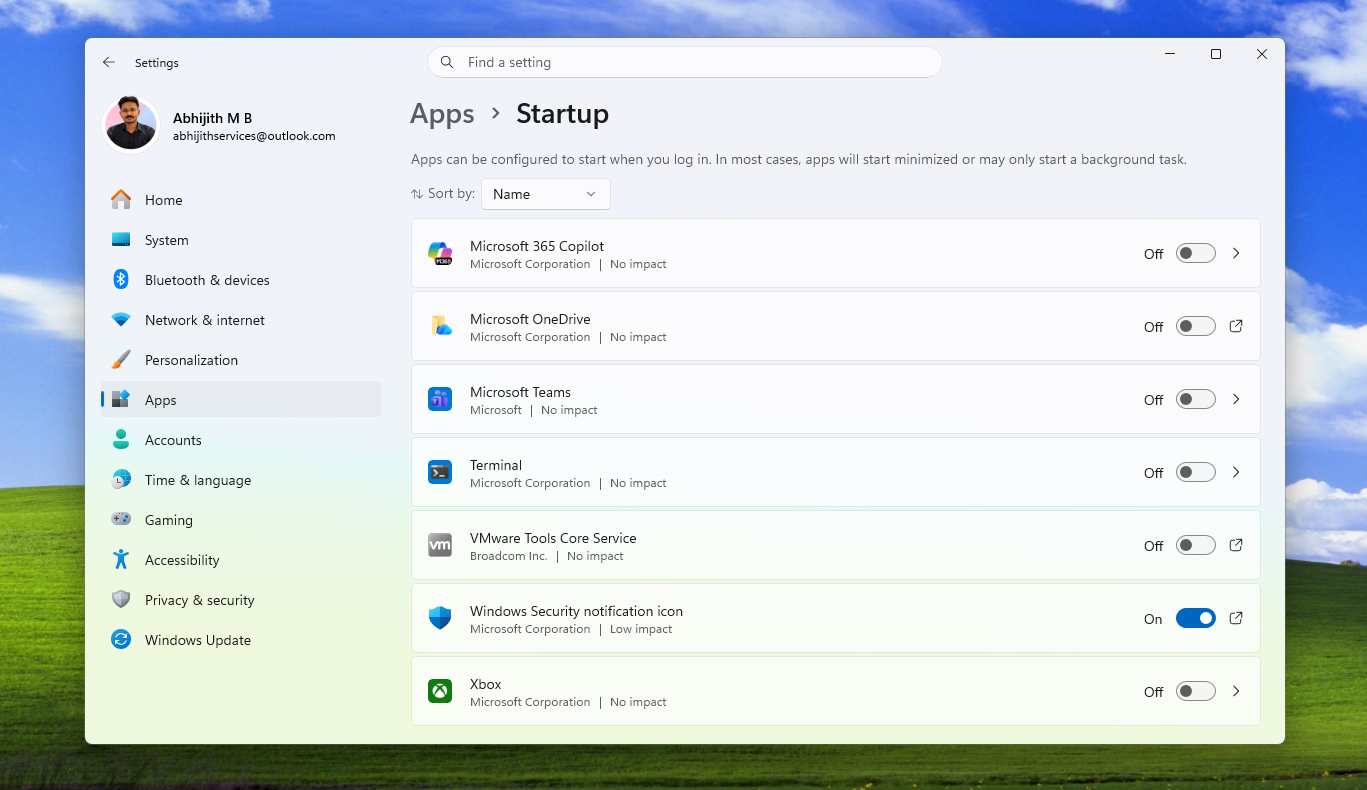Expand the Microsoft 365 Copilot entry

coord(1236,253)
